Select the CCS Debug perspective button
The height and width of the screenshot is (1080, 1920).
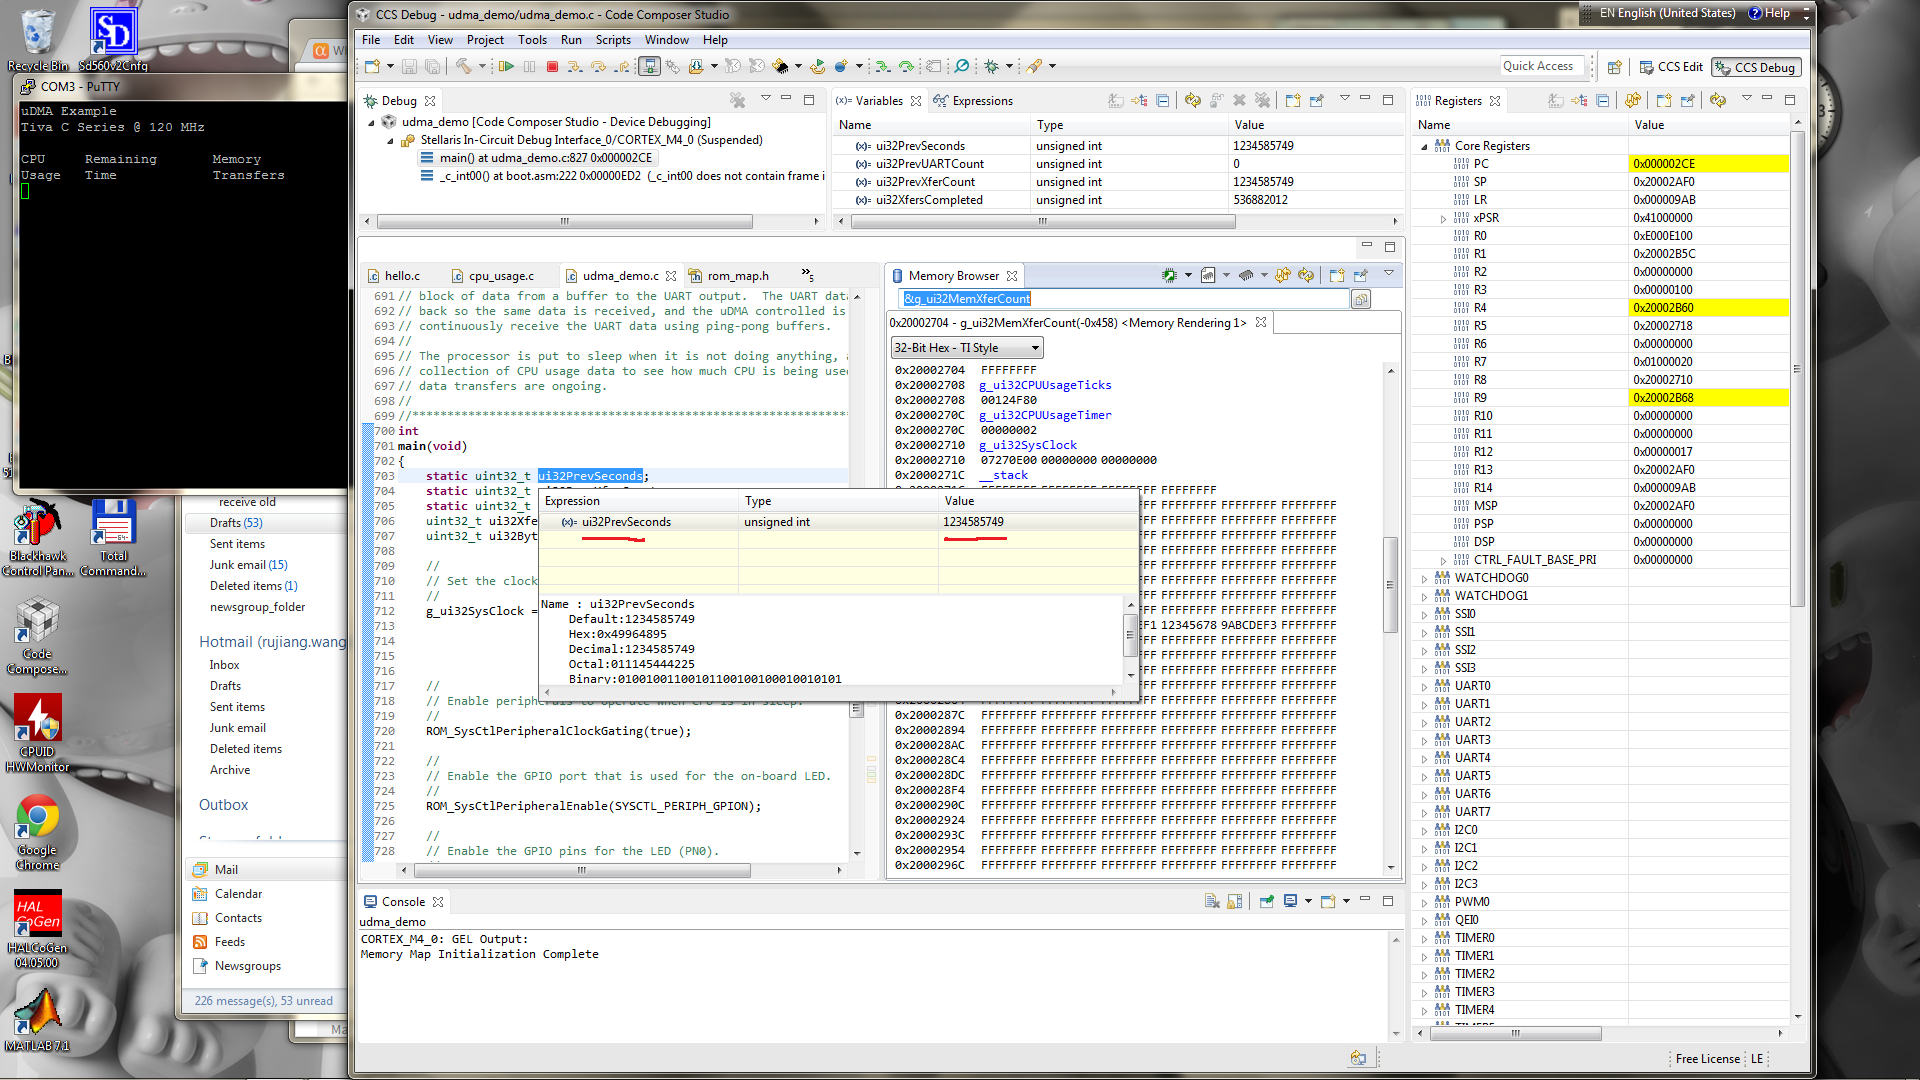point(1756,67)
